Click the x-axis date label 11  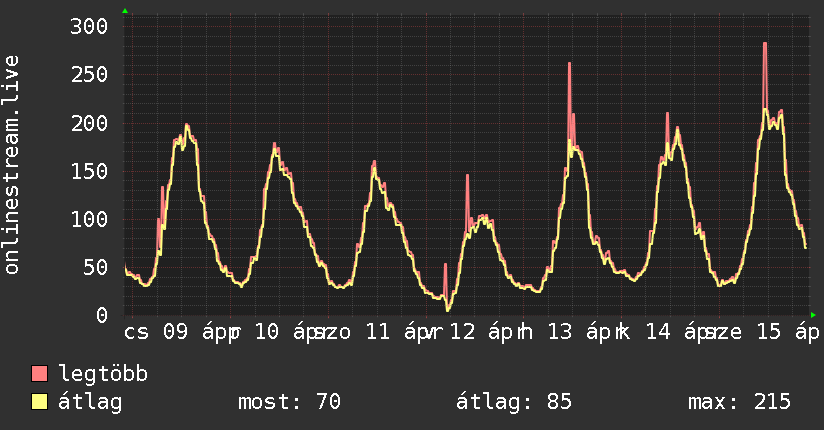coord(377,332)
